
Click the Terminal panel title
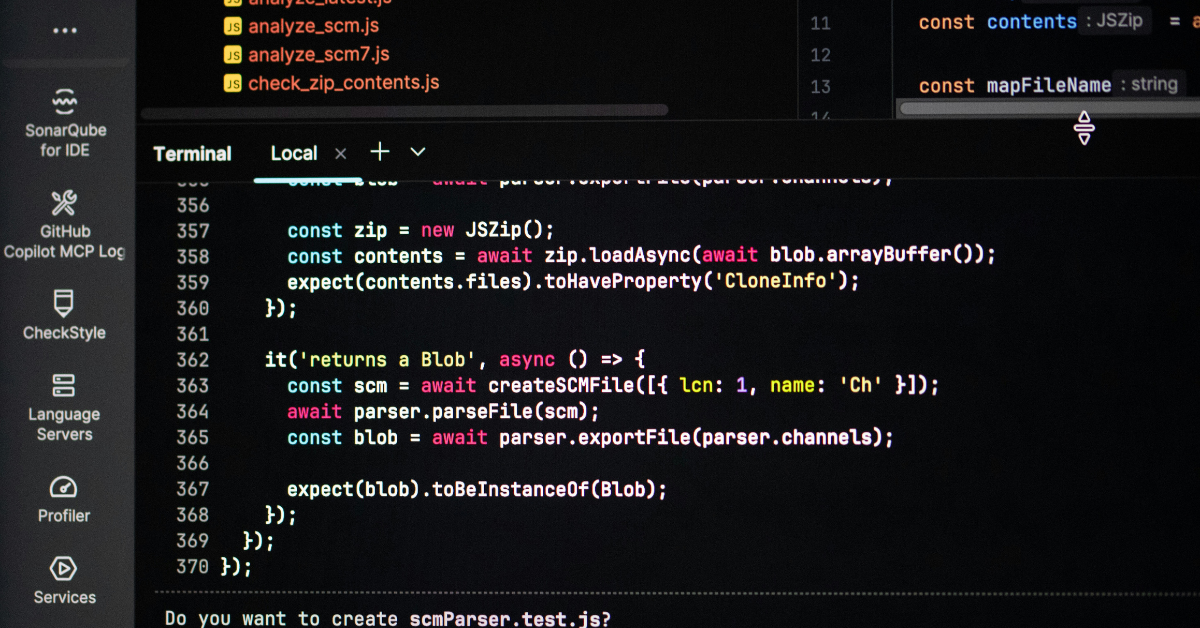coord(192,153)
